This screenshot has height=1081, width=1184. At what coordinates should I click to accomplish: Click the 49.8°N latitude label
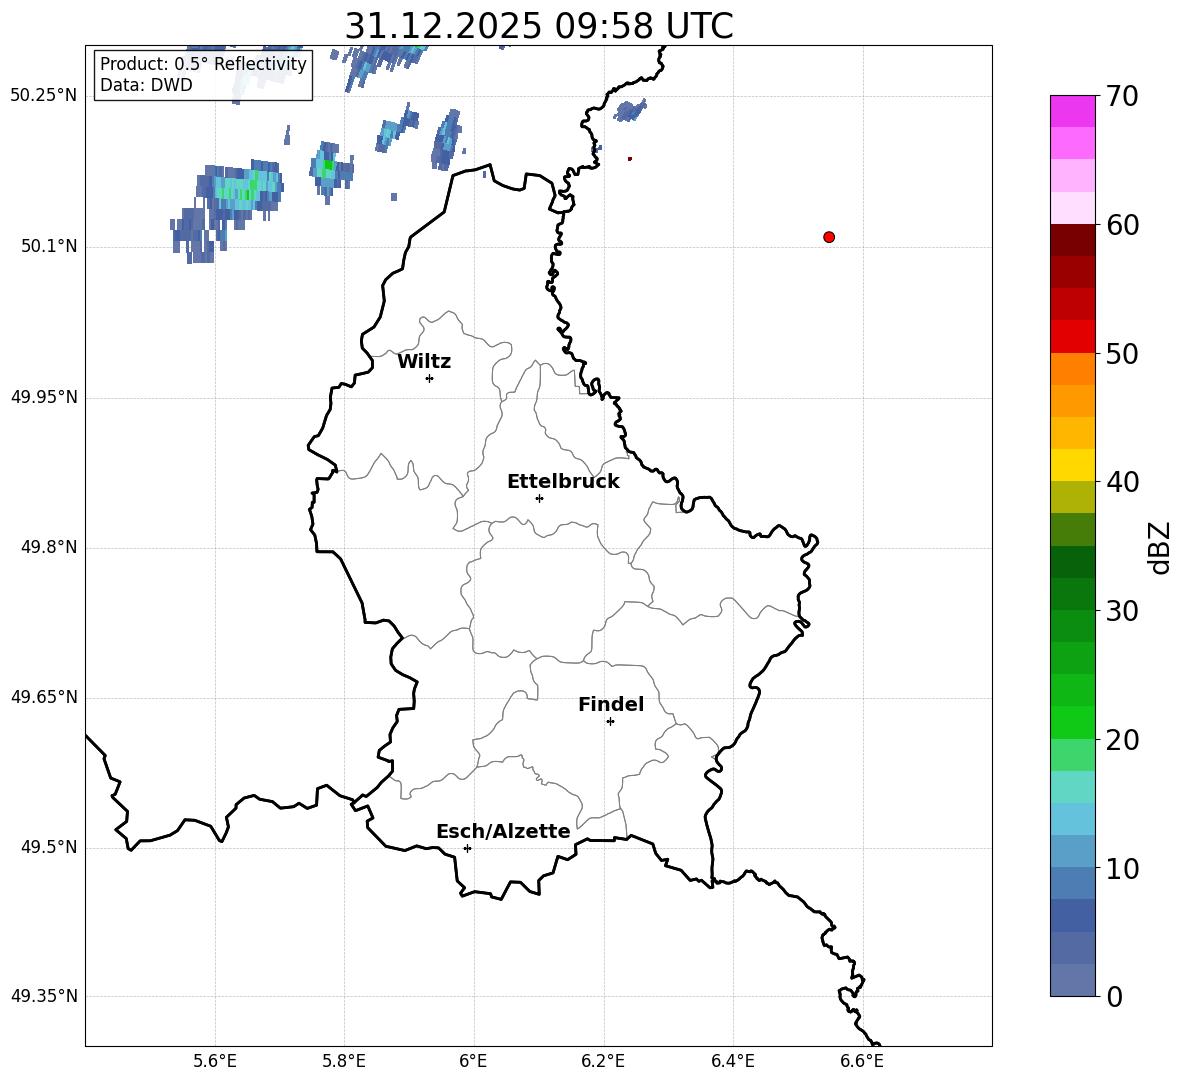pyautogui.click(x=49, y=547)
